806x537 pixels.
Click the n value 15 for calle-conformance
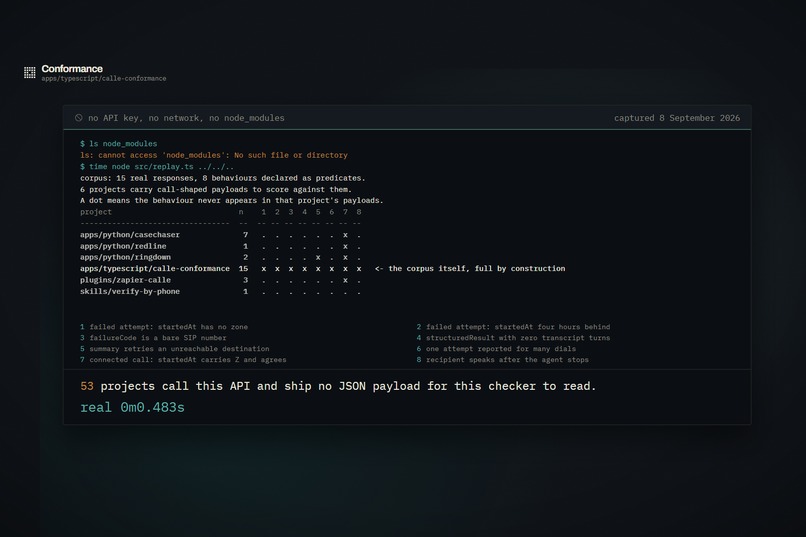[x=243, y=269]
